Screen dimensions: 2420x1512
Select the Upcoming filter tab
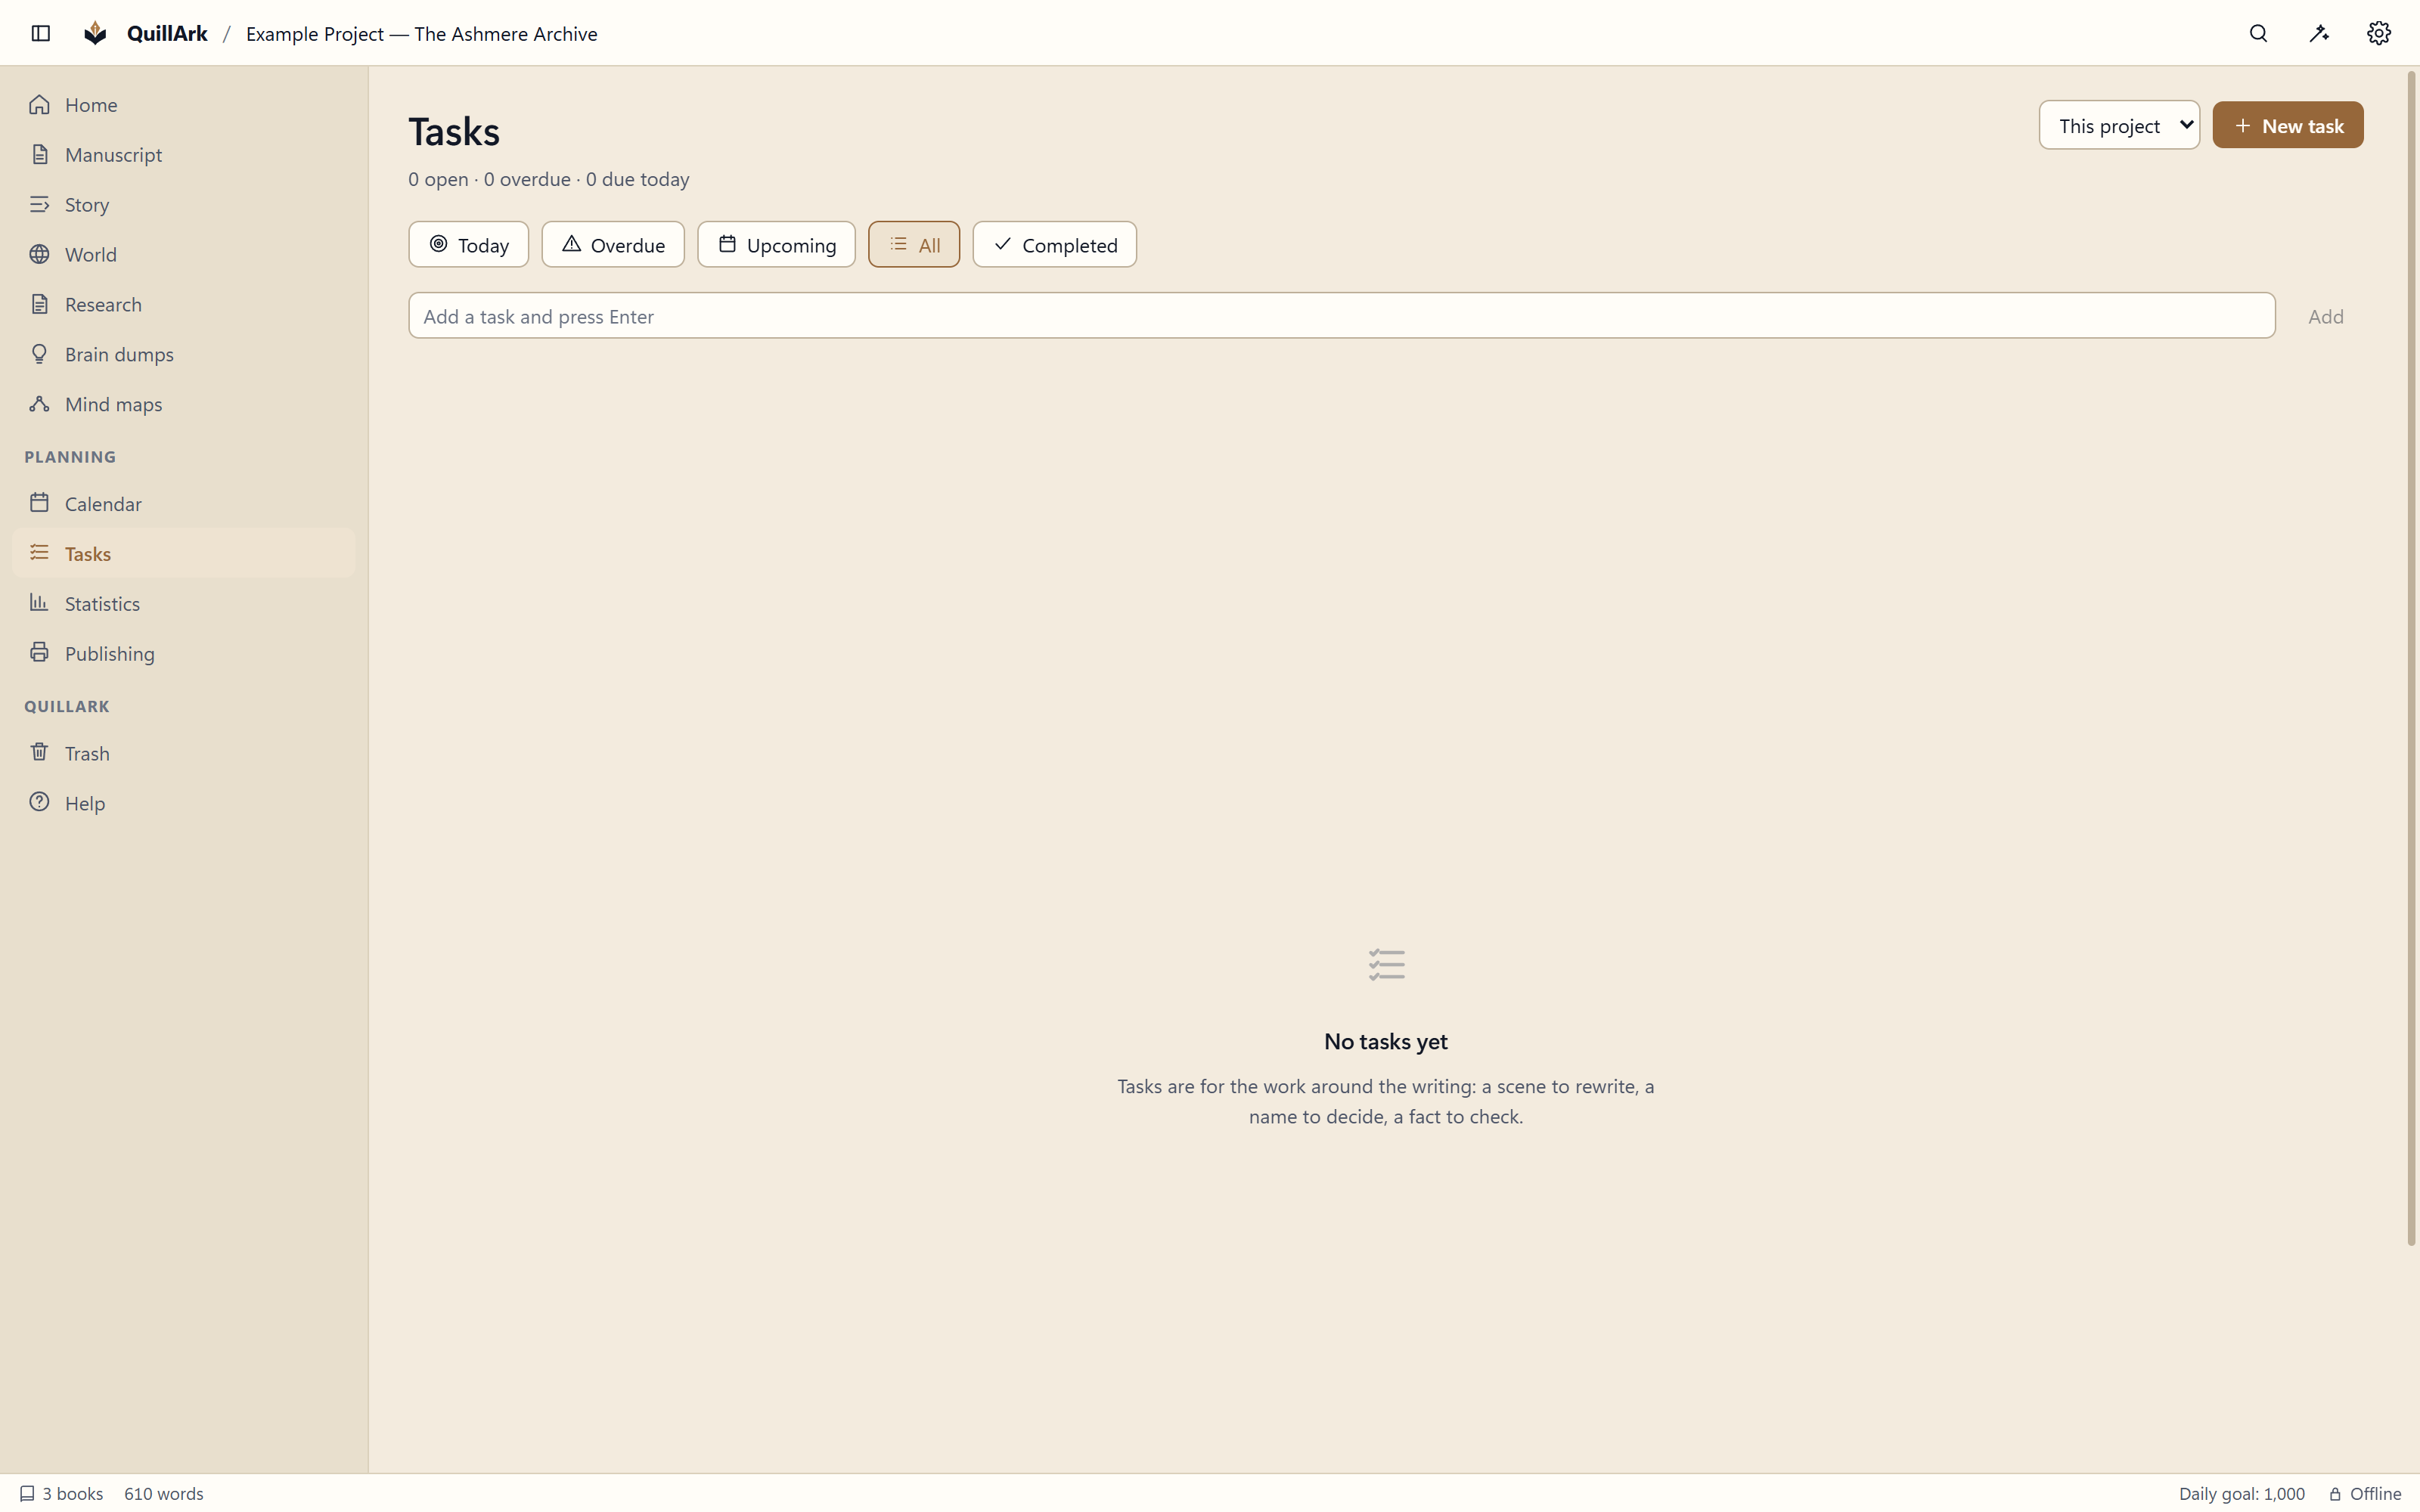[x=776, y=245]
